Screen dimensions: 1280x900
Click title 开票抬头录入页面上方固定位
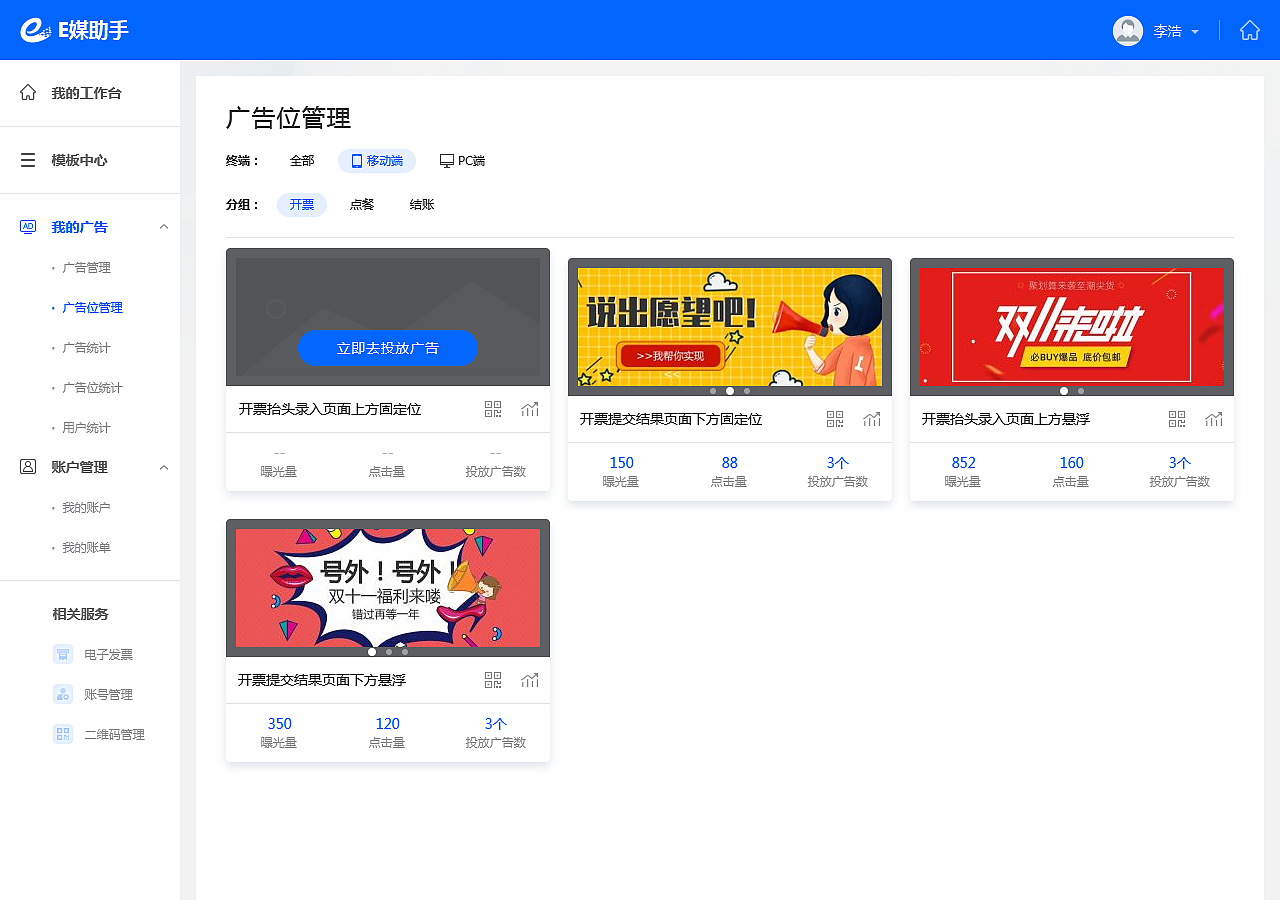point(330,409)
